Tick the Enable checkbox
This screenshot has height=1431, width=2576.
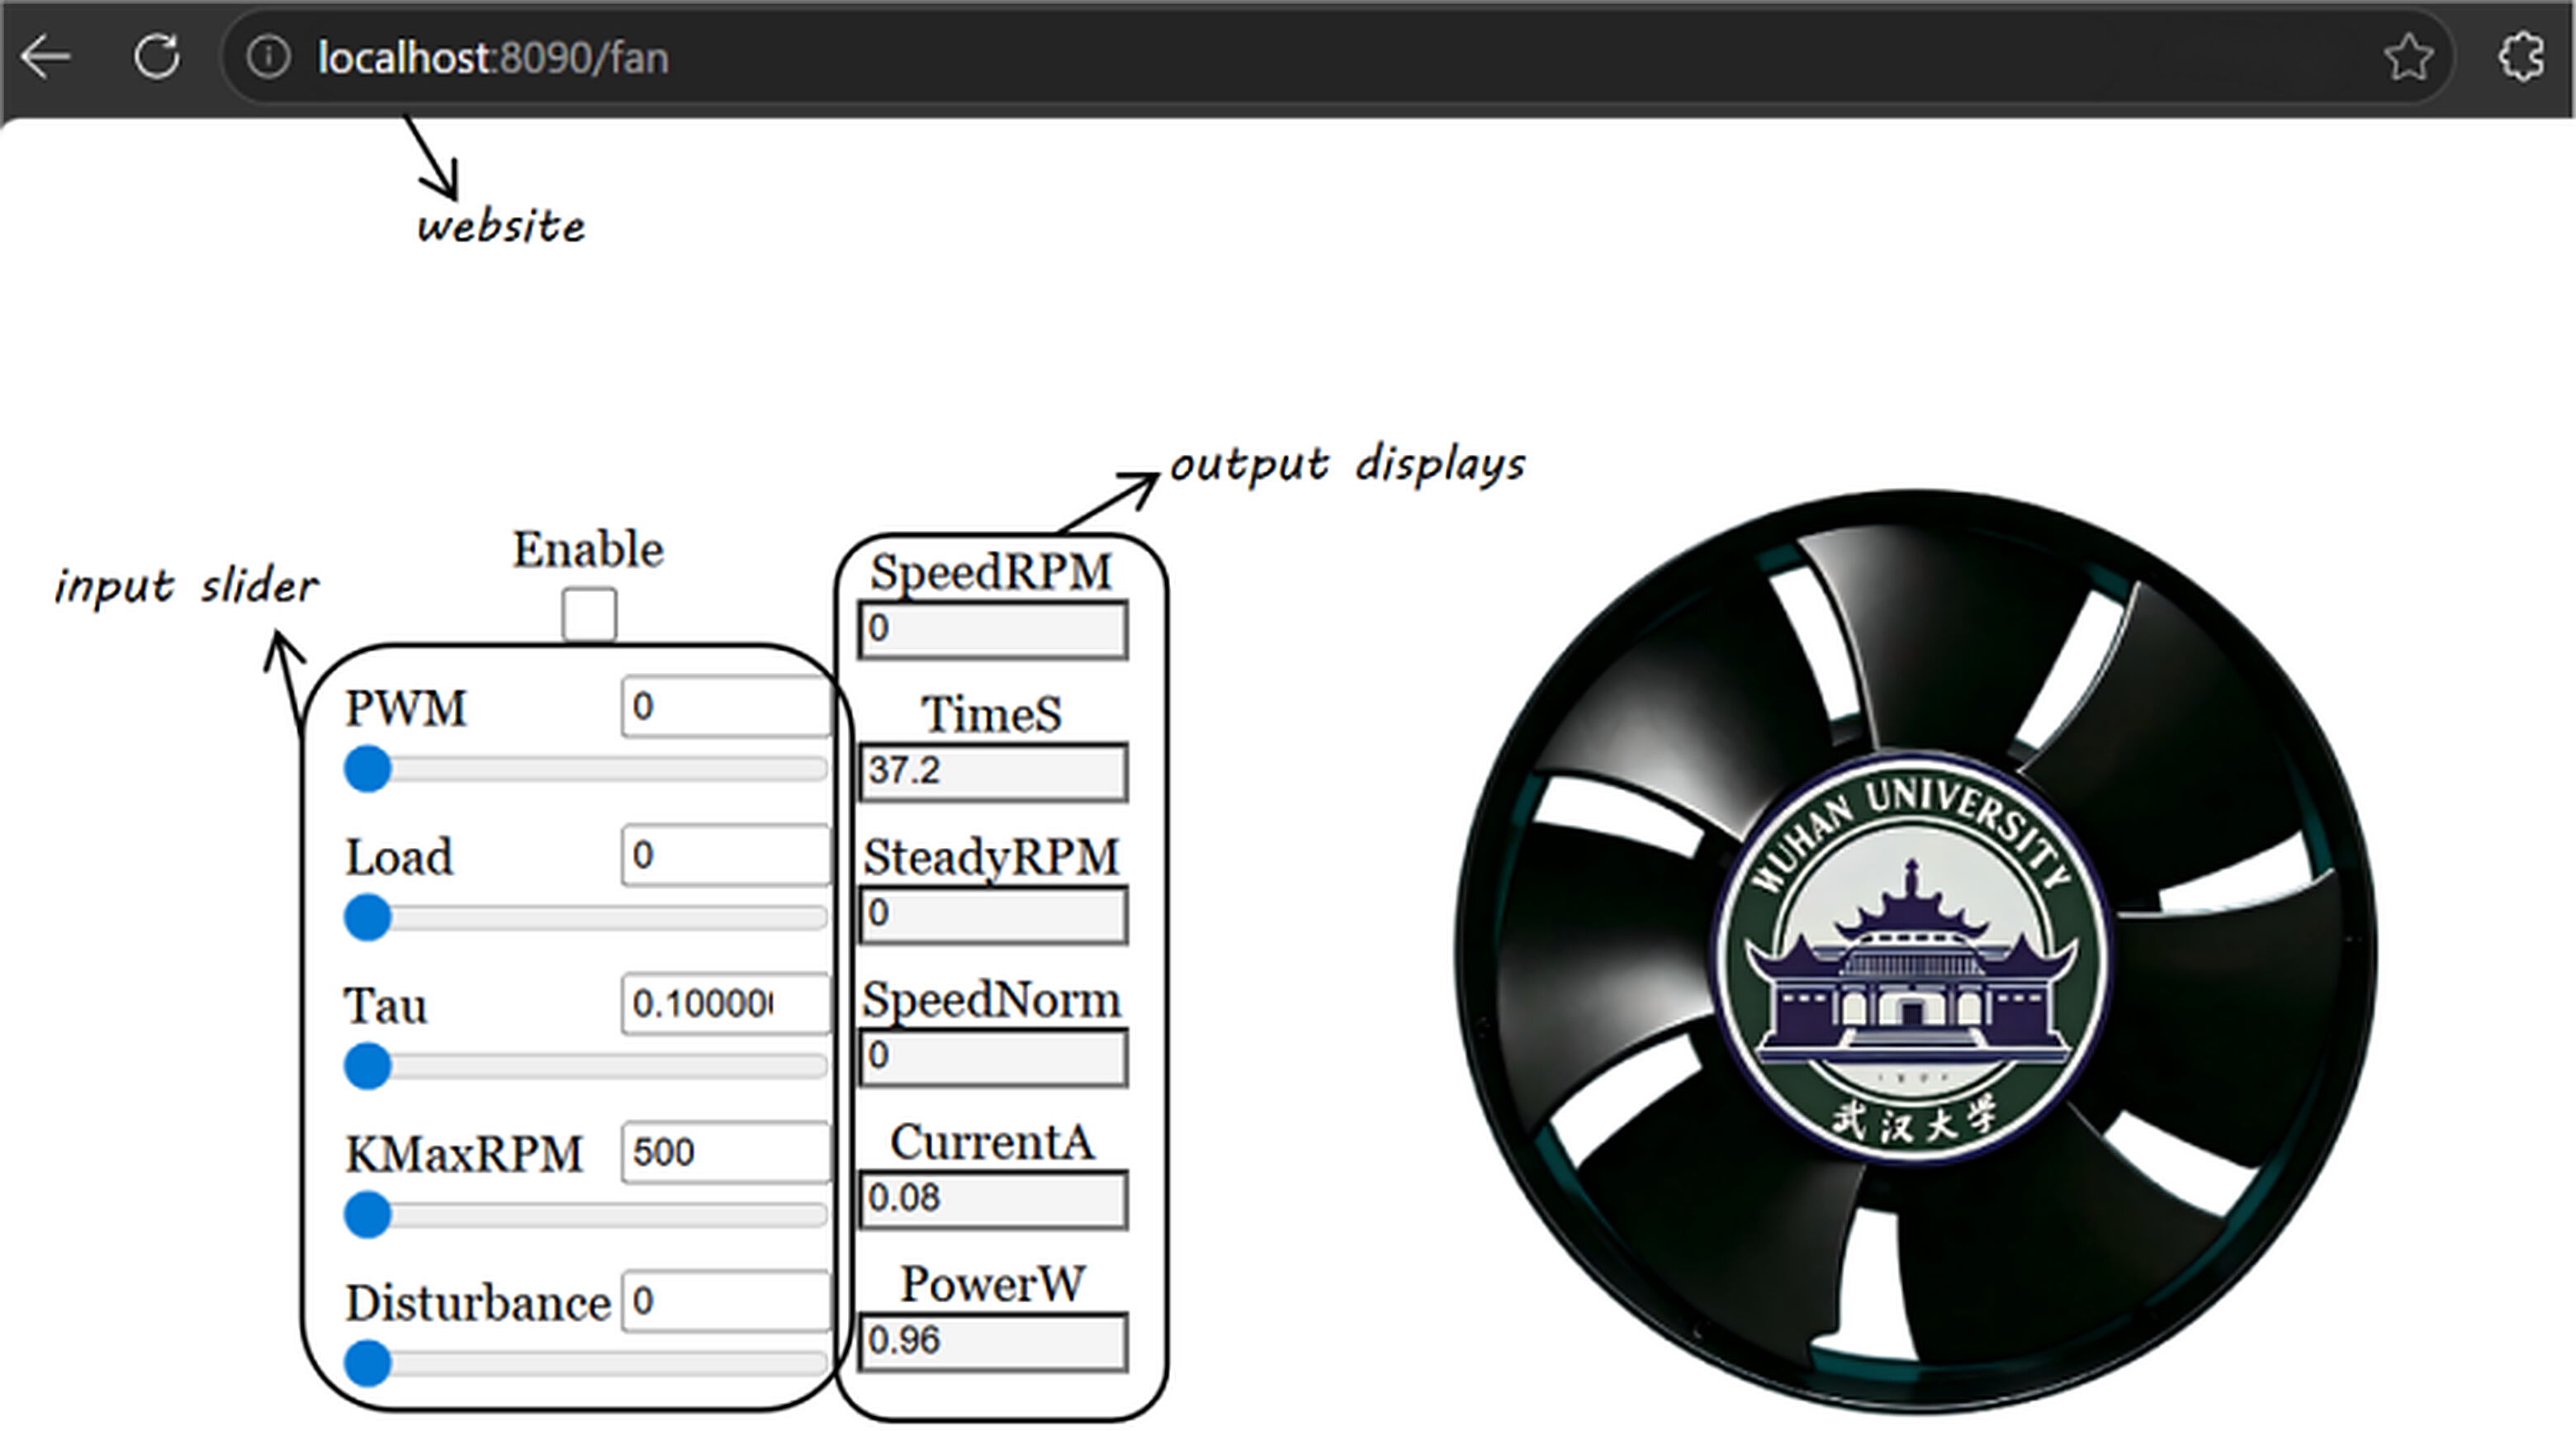point(589,614)
